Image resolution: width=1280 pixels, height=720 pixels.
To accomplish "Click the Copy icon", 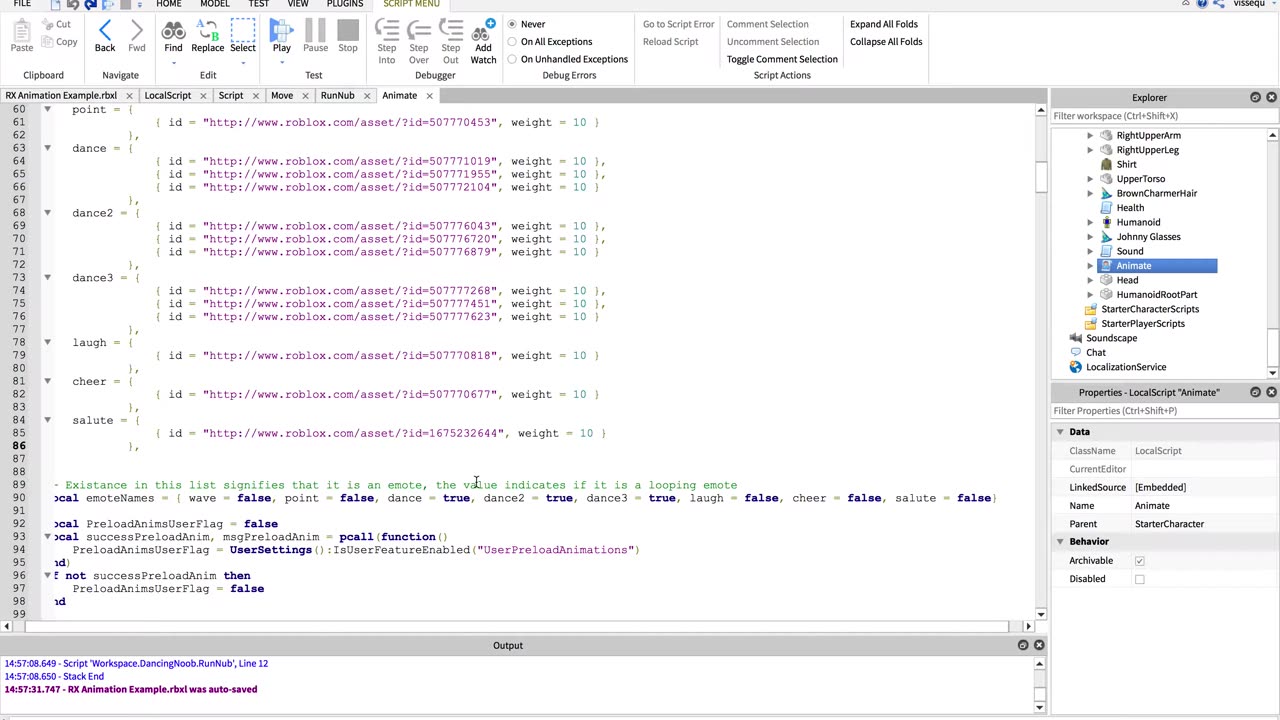I will tap(47, 42).
